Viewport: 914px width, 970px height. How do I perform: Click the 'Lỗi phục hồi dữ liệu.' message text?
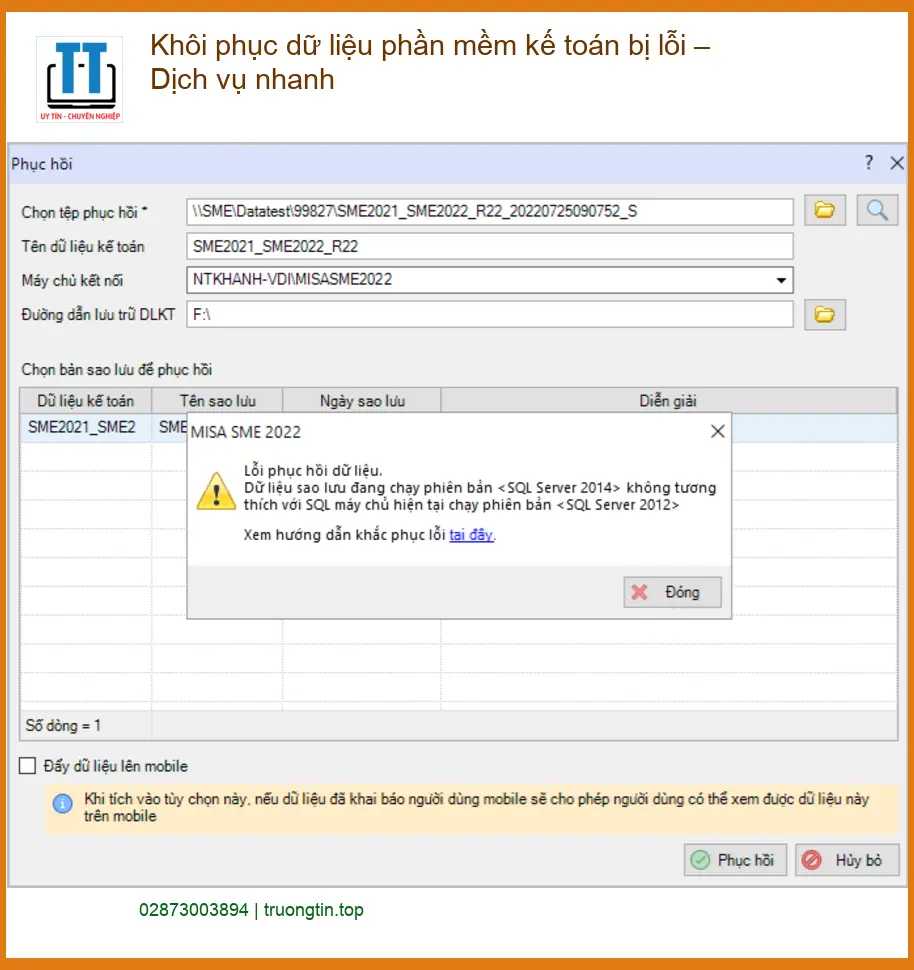[x=313, y=470]
